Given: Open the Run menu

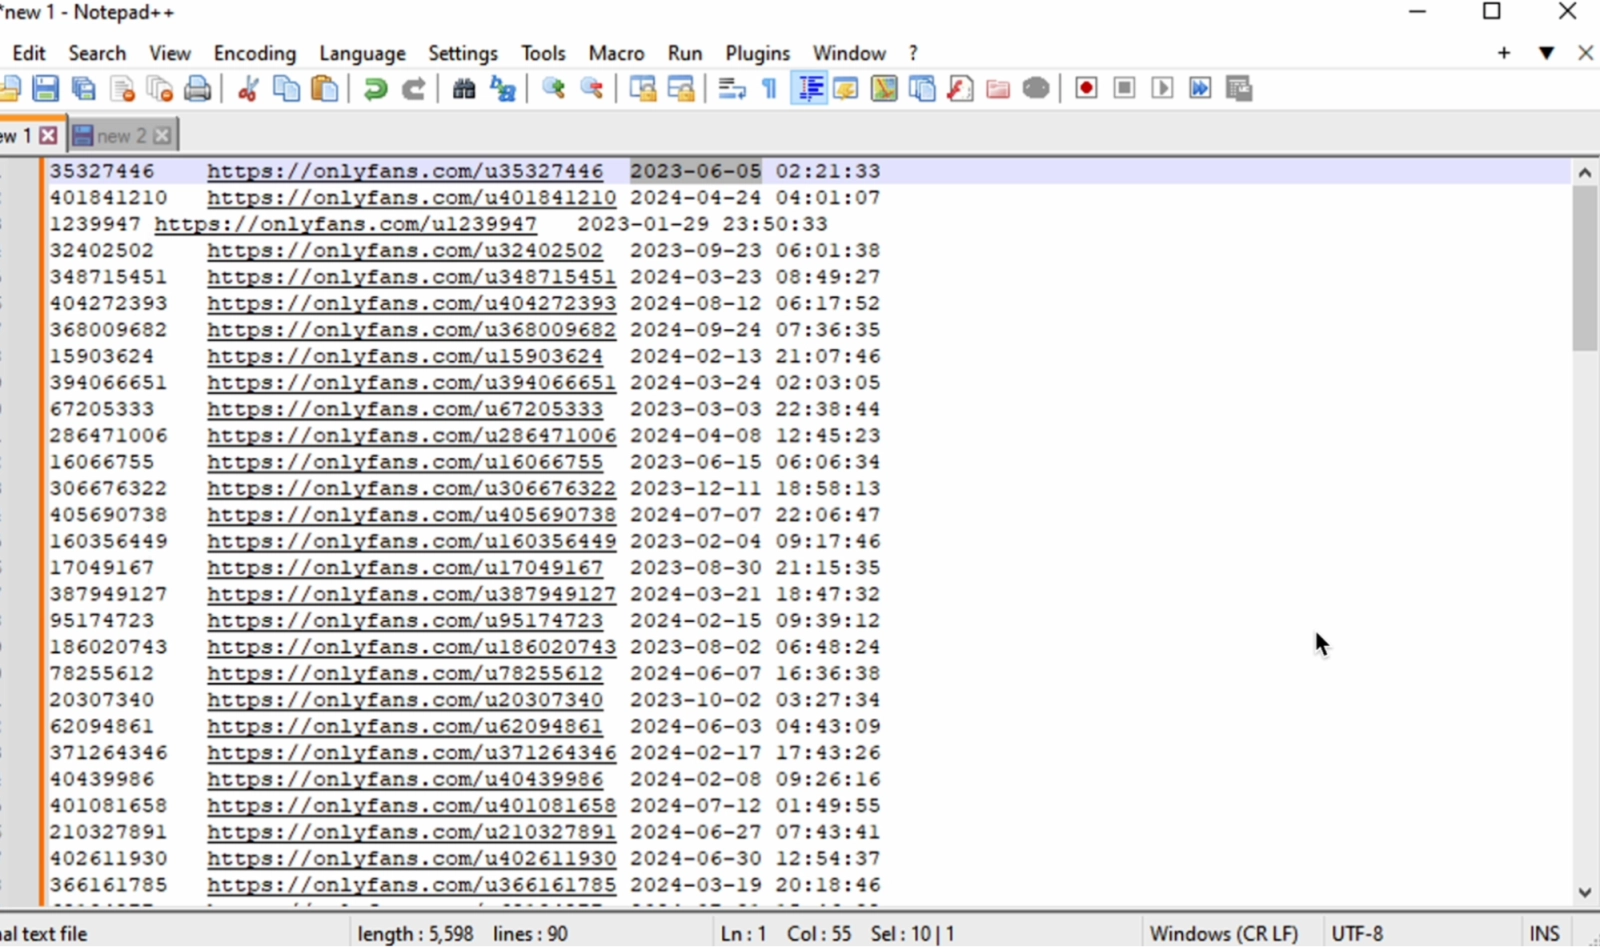Looking at the screenshot, I should [x=685, y=53].
